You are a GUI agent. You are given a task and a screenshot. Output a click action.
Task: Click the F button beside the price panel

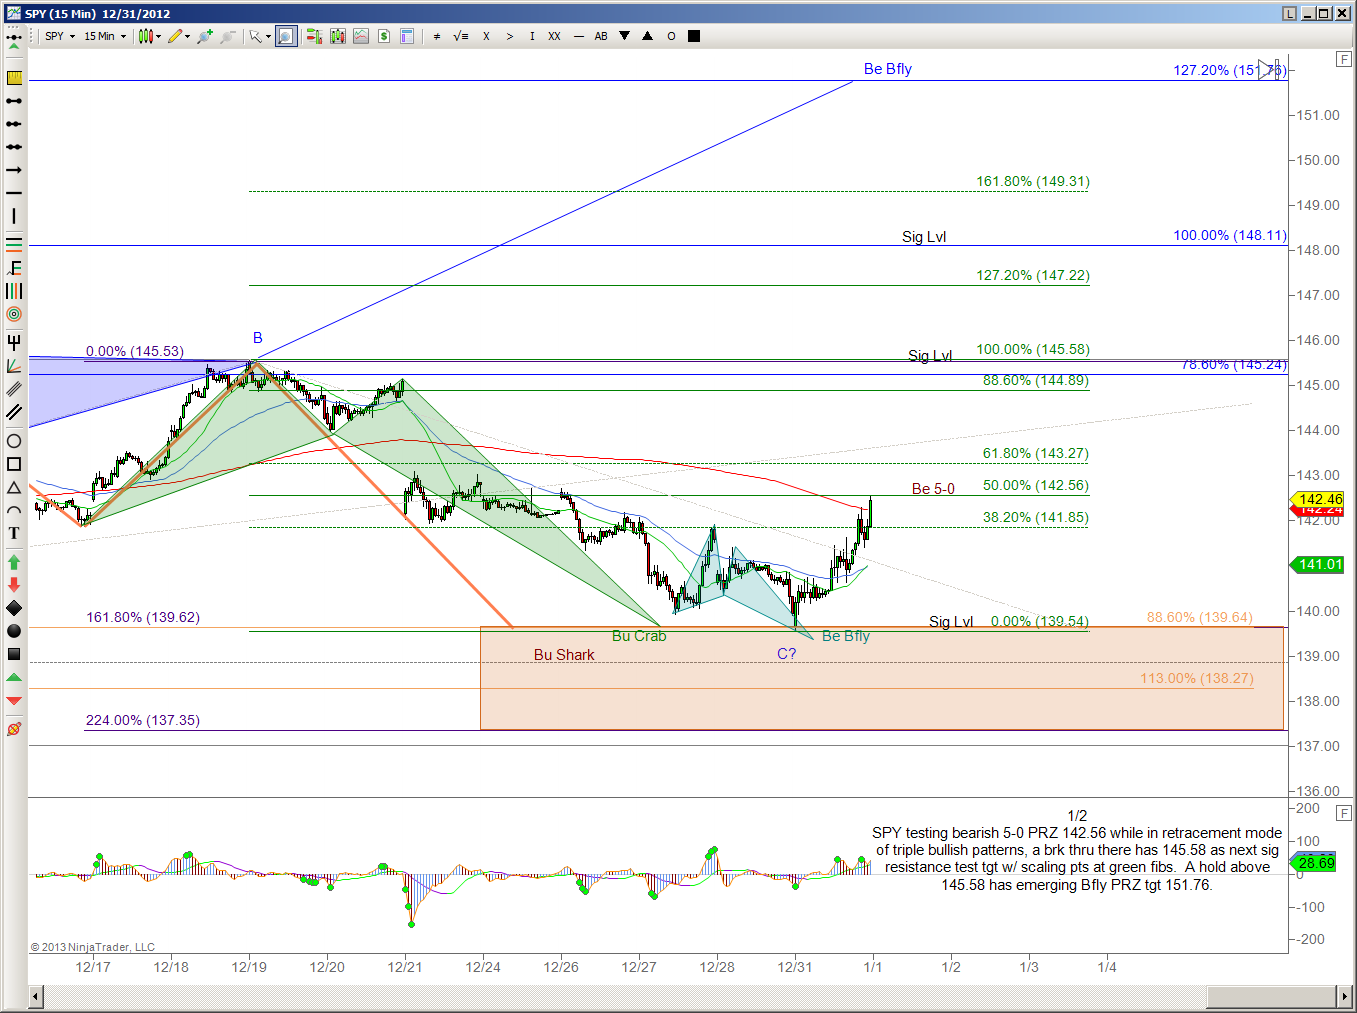1344,59
